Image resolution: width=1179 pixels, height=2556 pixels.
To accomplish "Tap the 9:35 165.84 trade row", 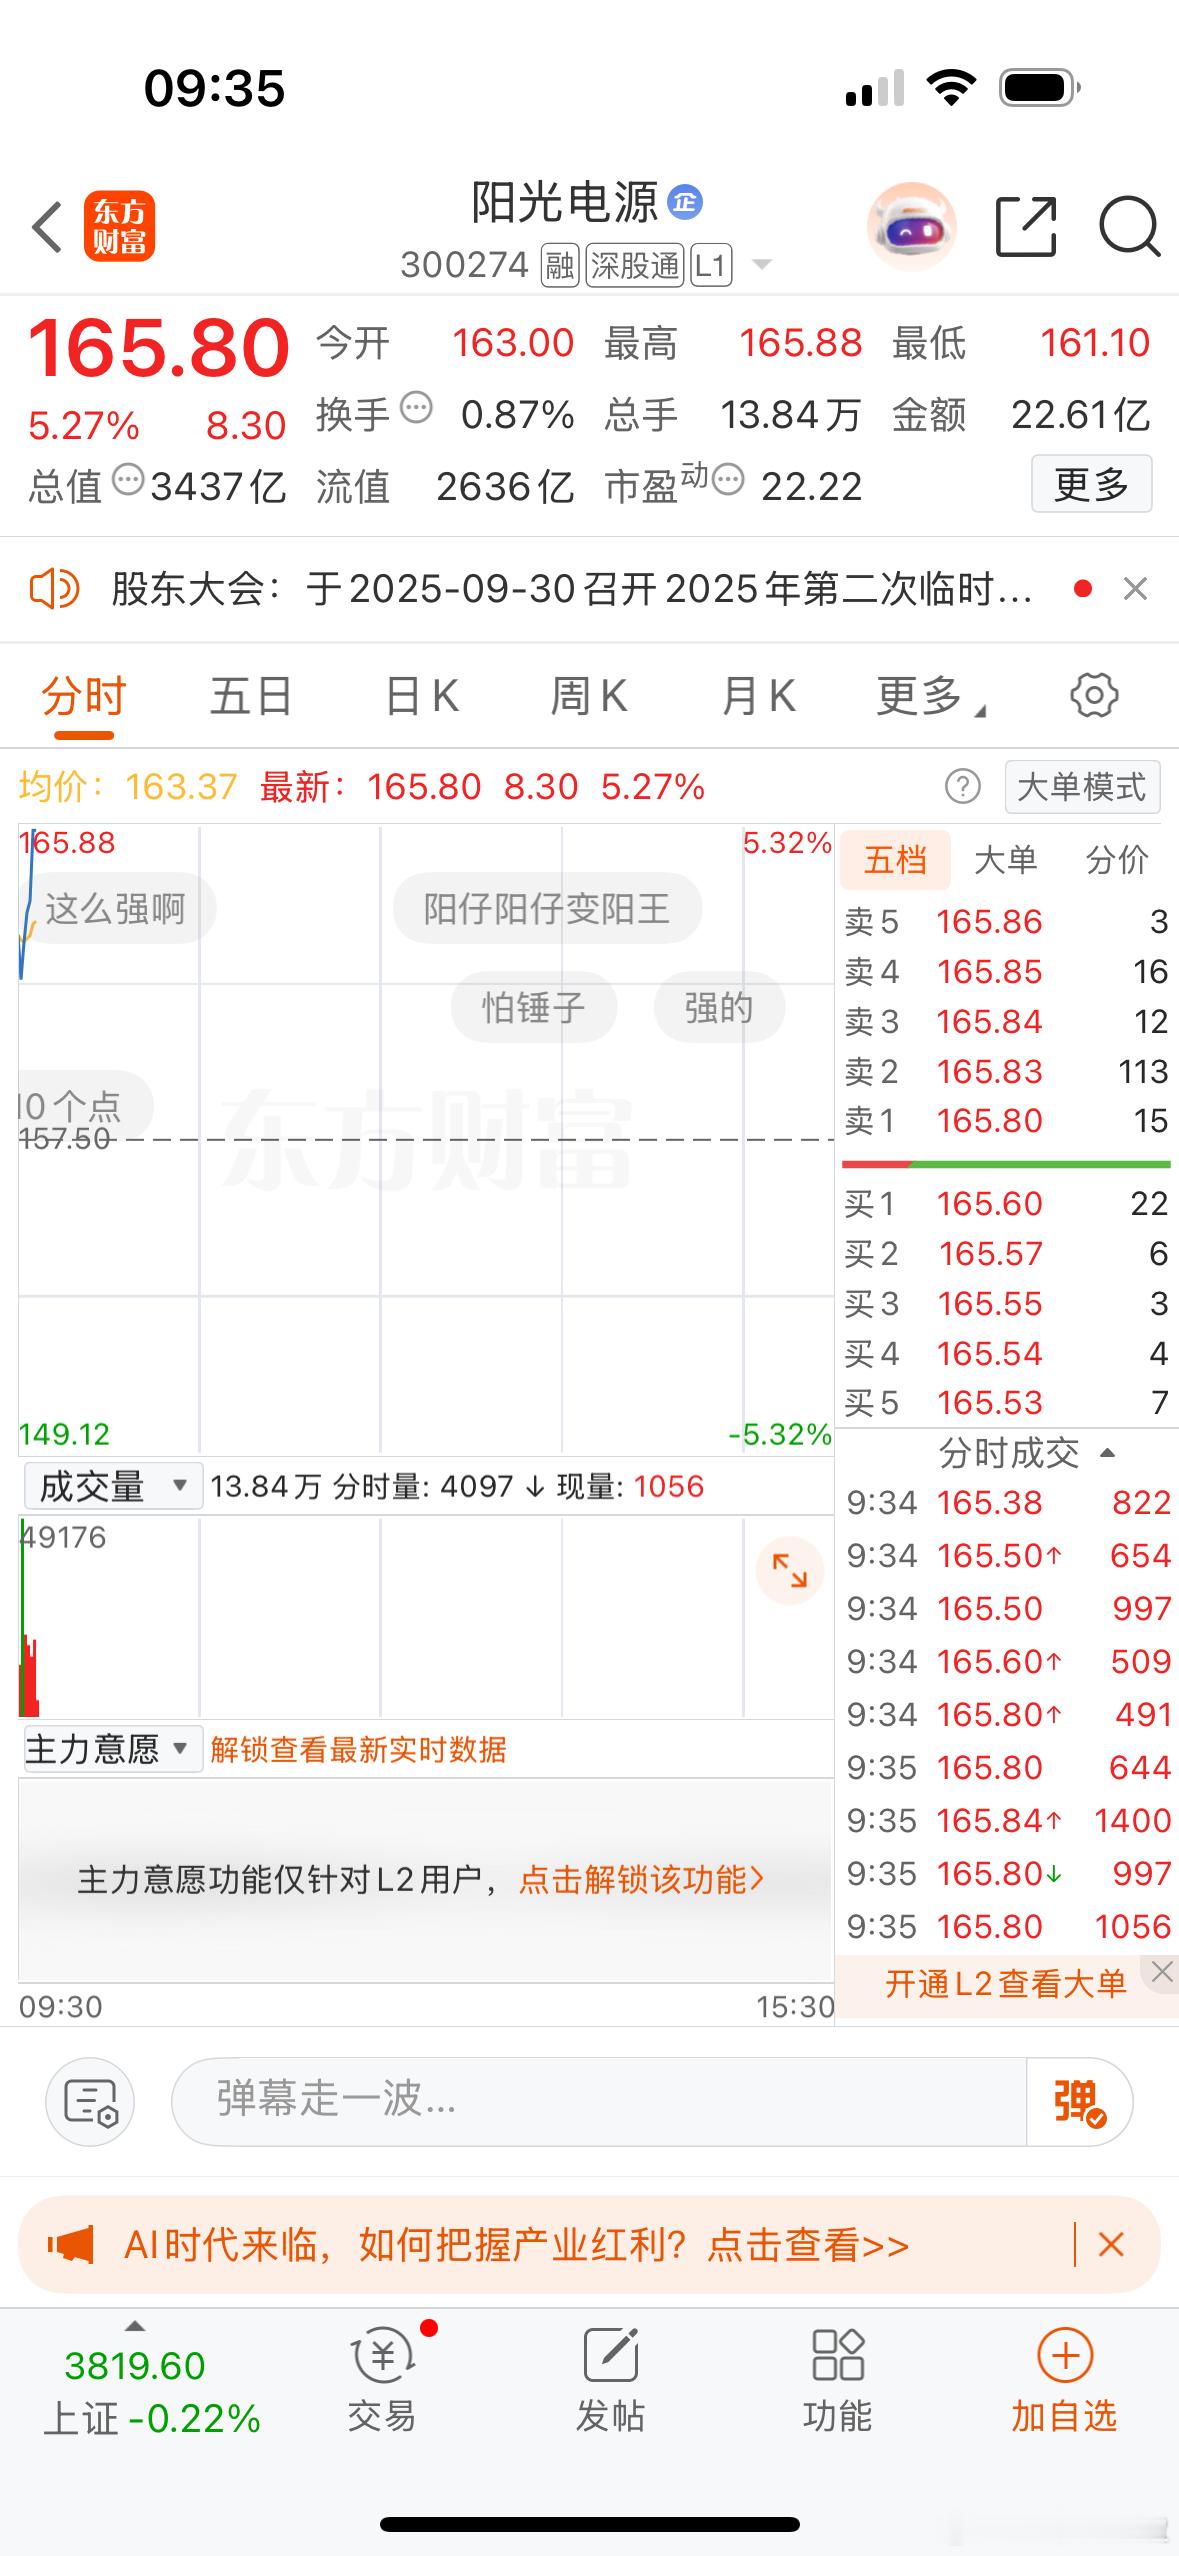I will (1008, 1820).
